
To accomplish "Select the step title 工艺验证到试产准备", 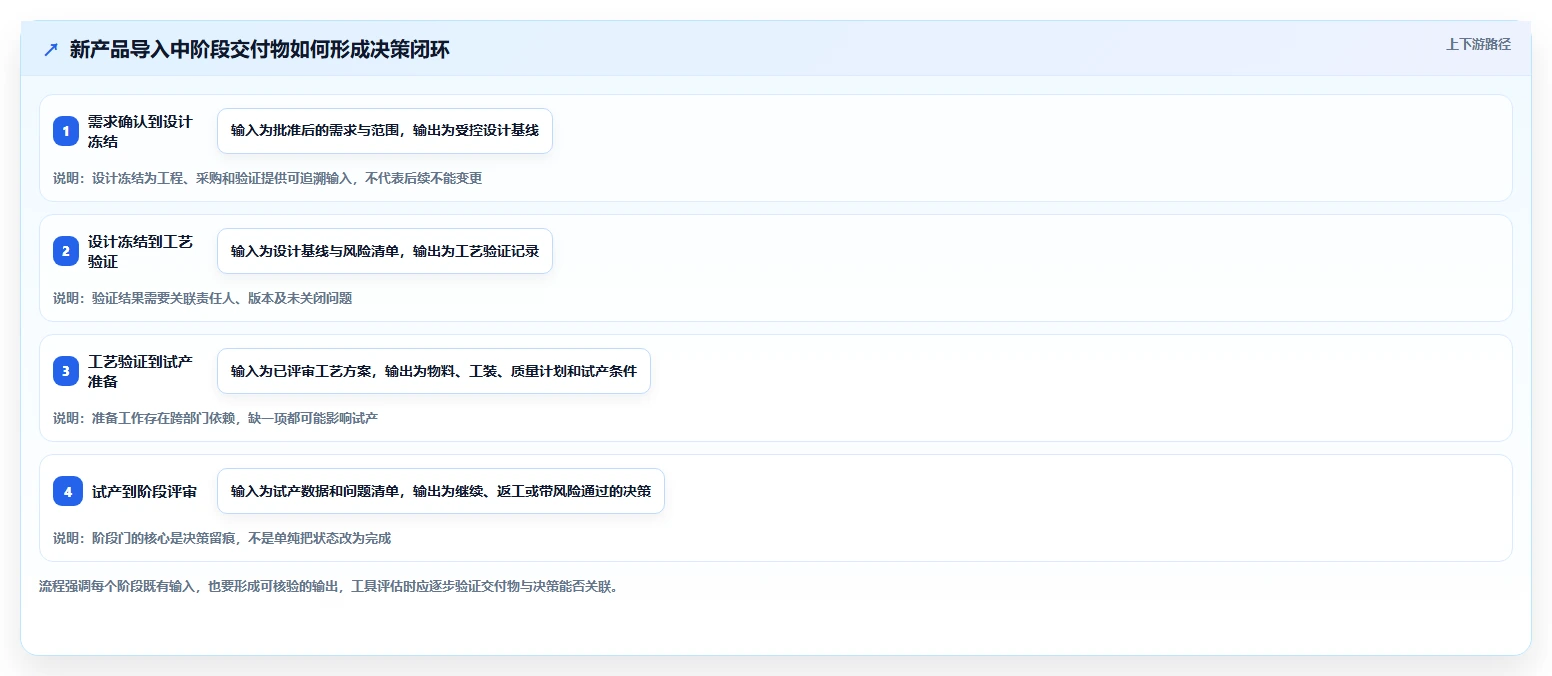I will coord(140,371).
